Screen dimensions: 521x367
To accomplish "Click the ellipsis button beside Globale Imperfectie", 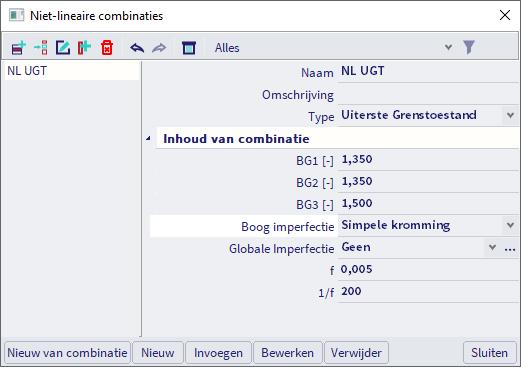I will pyautogui.click(x=510, y=248).
